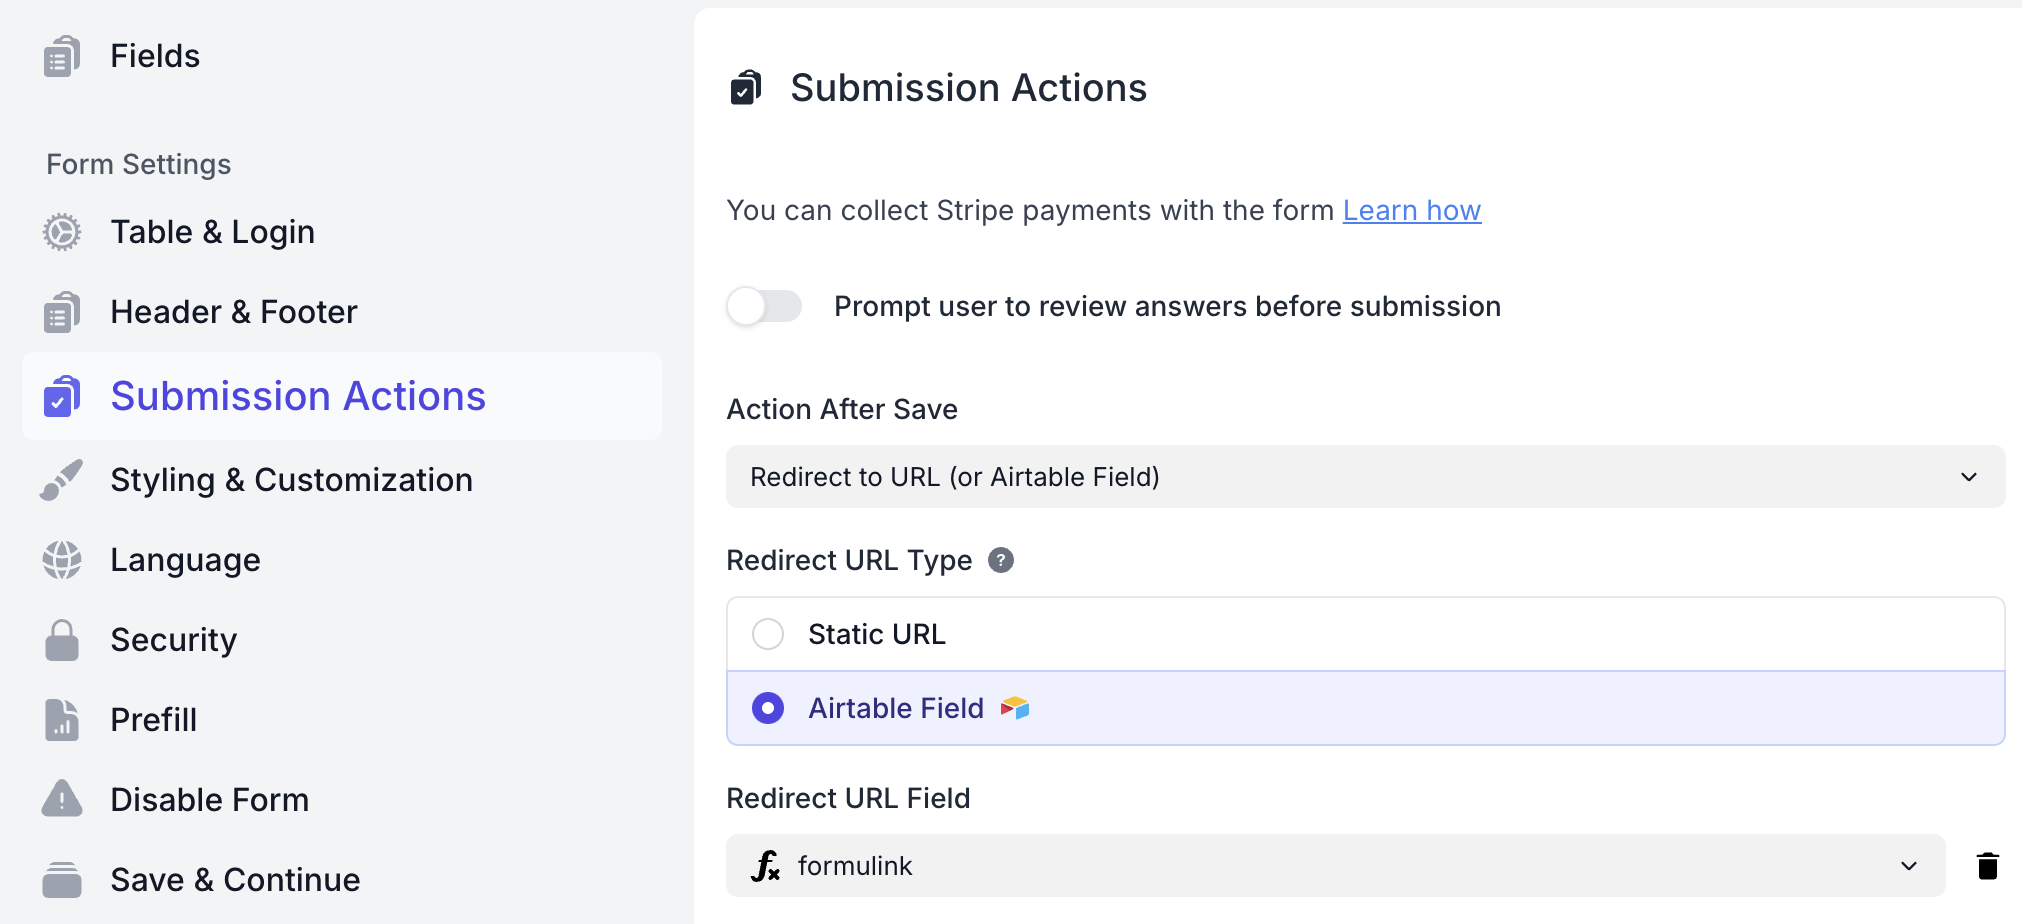Click the padlock icon next to Security
The height and width of the screenshot is (924, 2022).
(x=62, y=640)
